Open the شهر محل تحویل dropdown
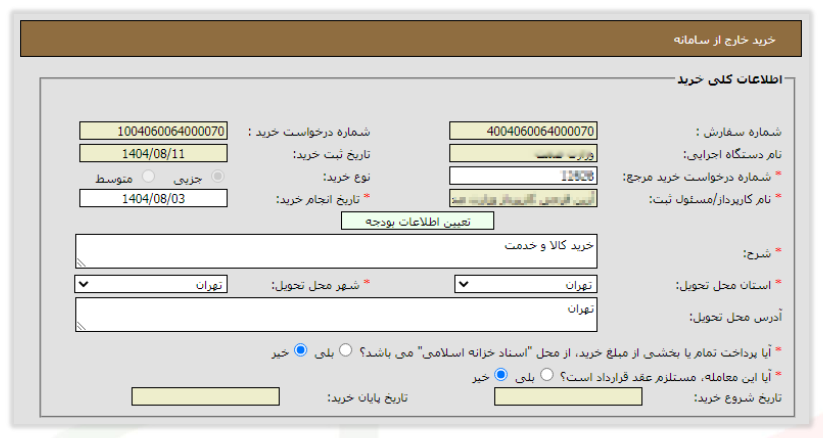823x438 pixels. 151,285
